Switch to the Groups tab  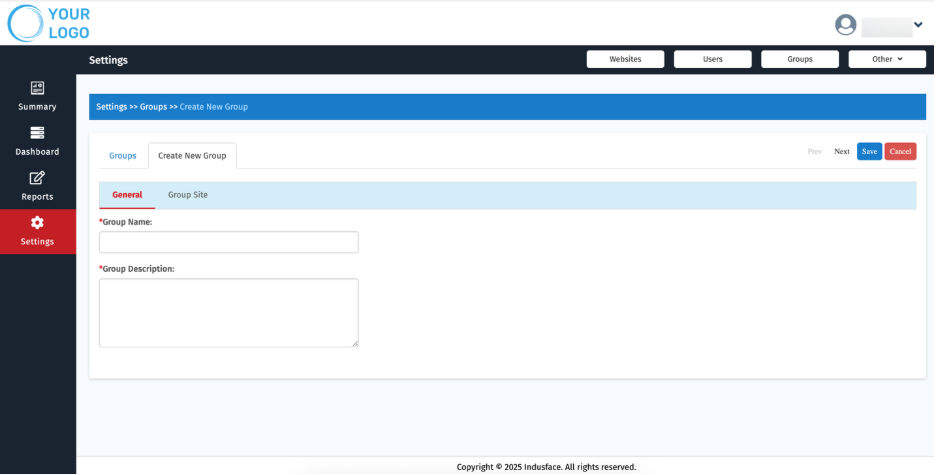(123, 156)
